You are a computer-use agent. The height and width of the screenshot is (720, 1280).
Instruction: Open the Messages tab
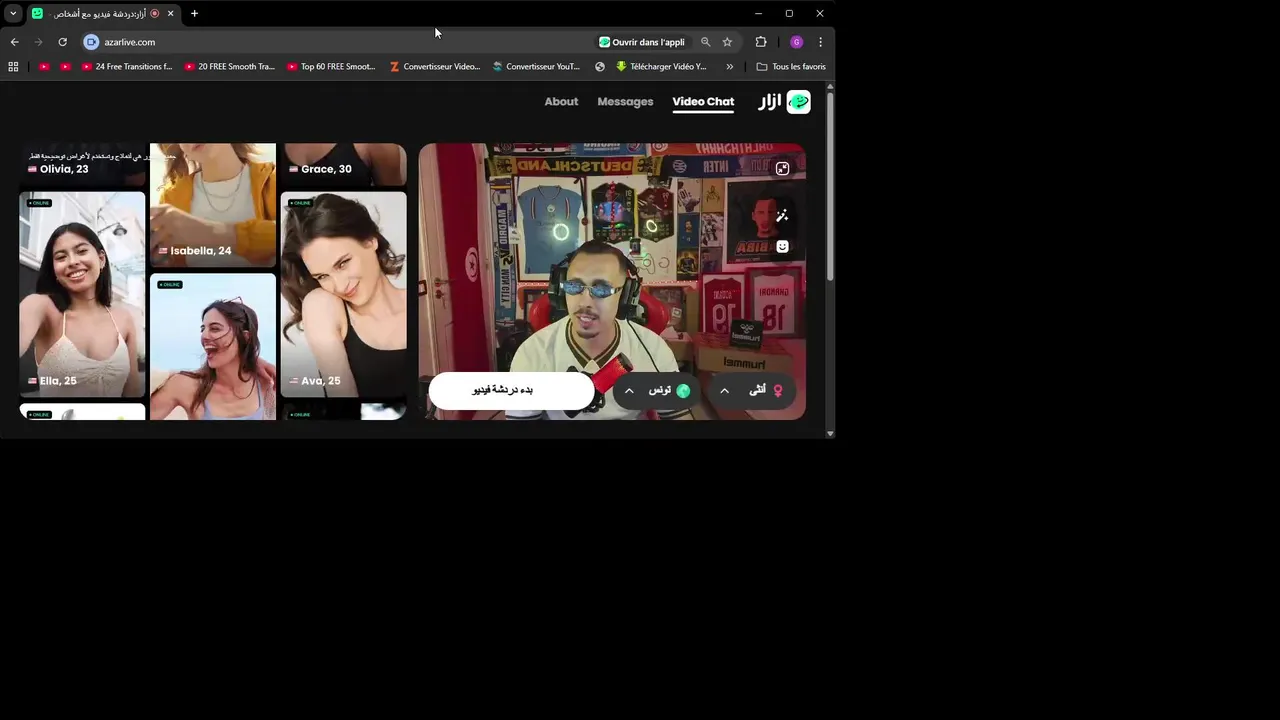click(x=625, y=102)
